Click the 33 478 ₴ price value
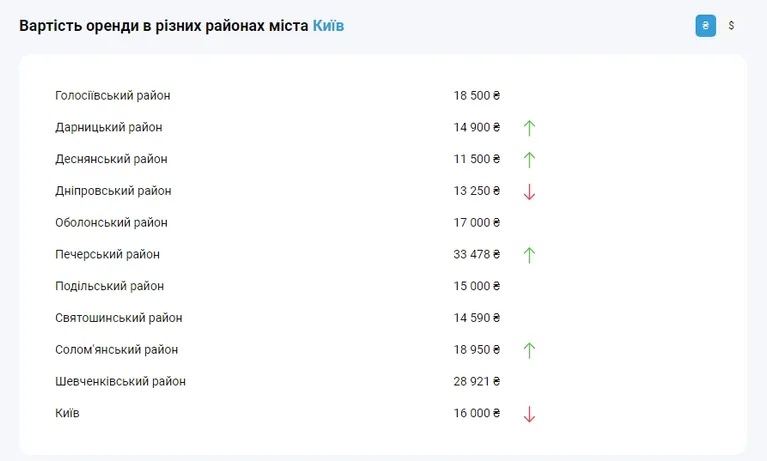This screenshot has width=767, height=461. pos(476,254)
